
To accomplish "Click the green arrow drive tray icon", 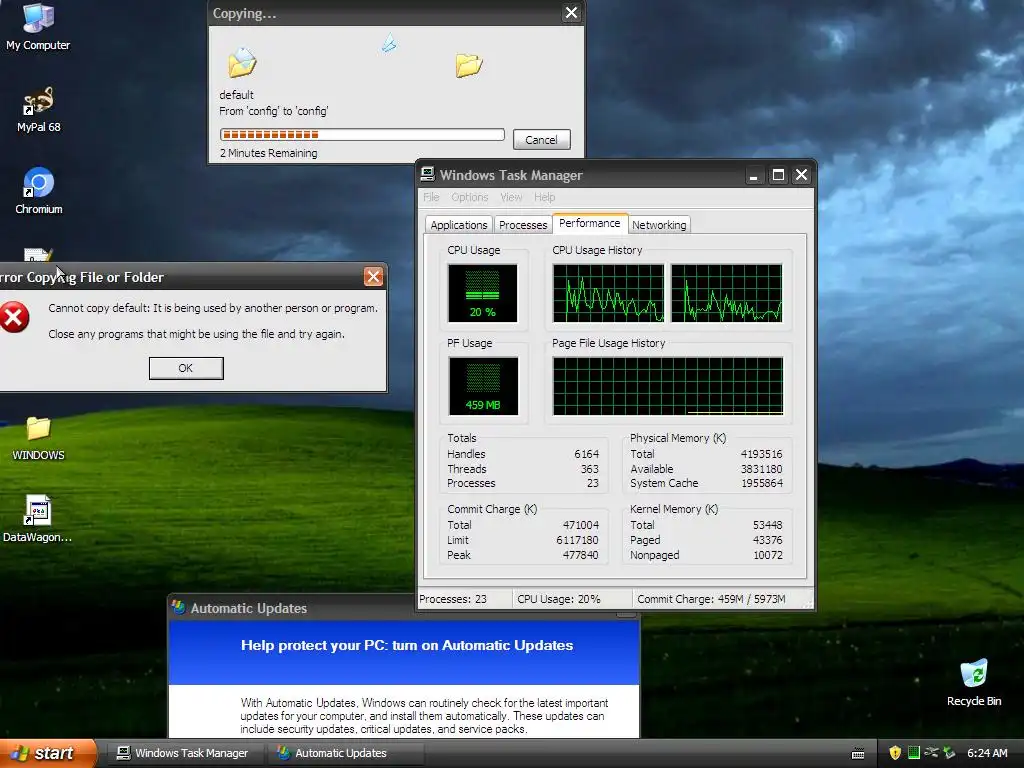I will pos(949,753).
